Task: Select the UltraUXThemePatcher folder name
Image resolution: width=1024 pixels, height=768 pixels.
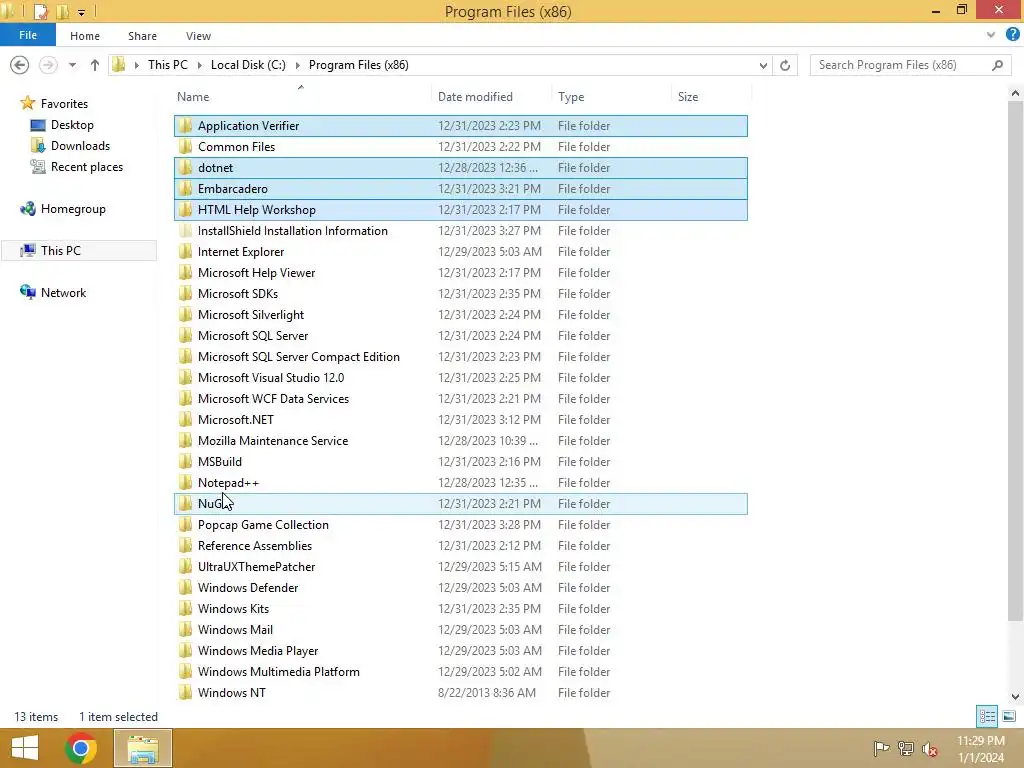Action: click(x=257, y=566)
